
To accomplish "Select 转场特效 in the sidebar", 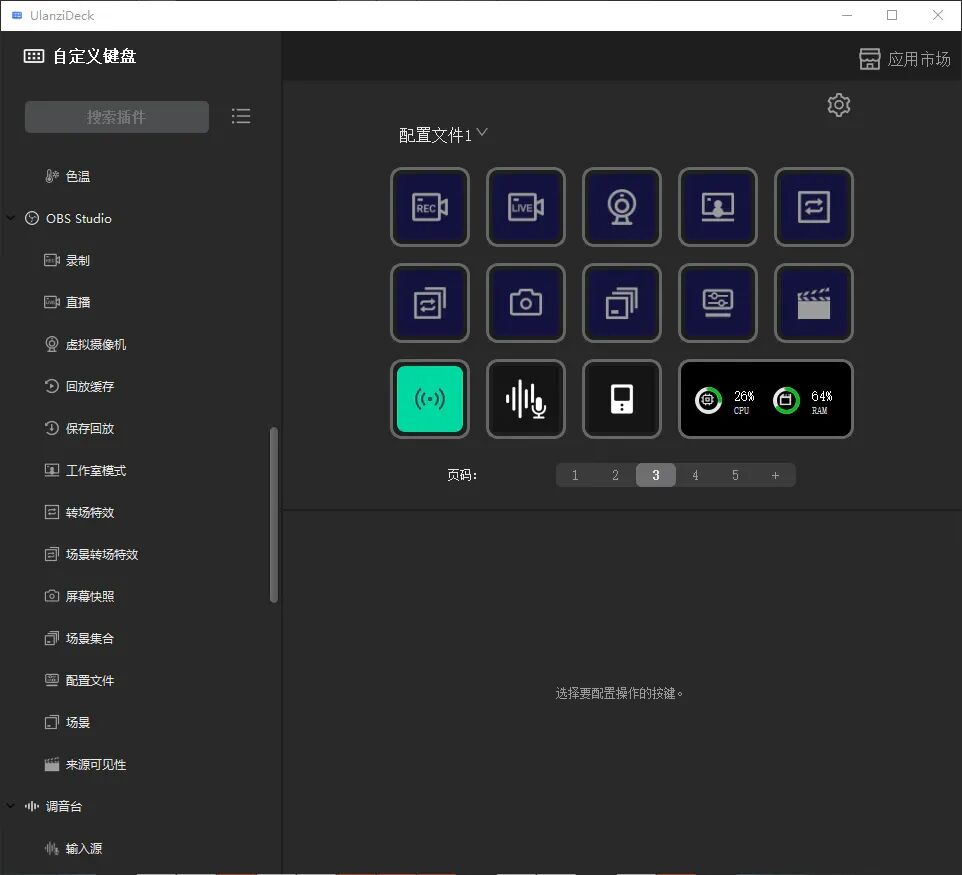I will click(x=79, y=512).
